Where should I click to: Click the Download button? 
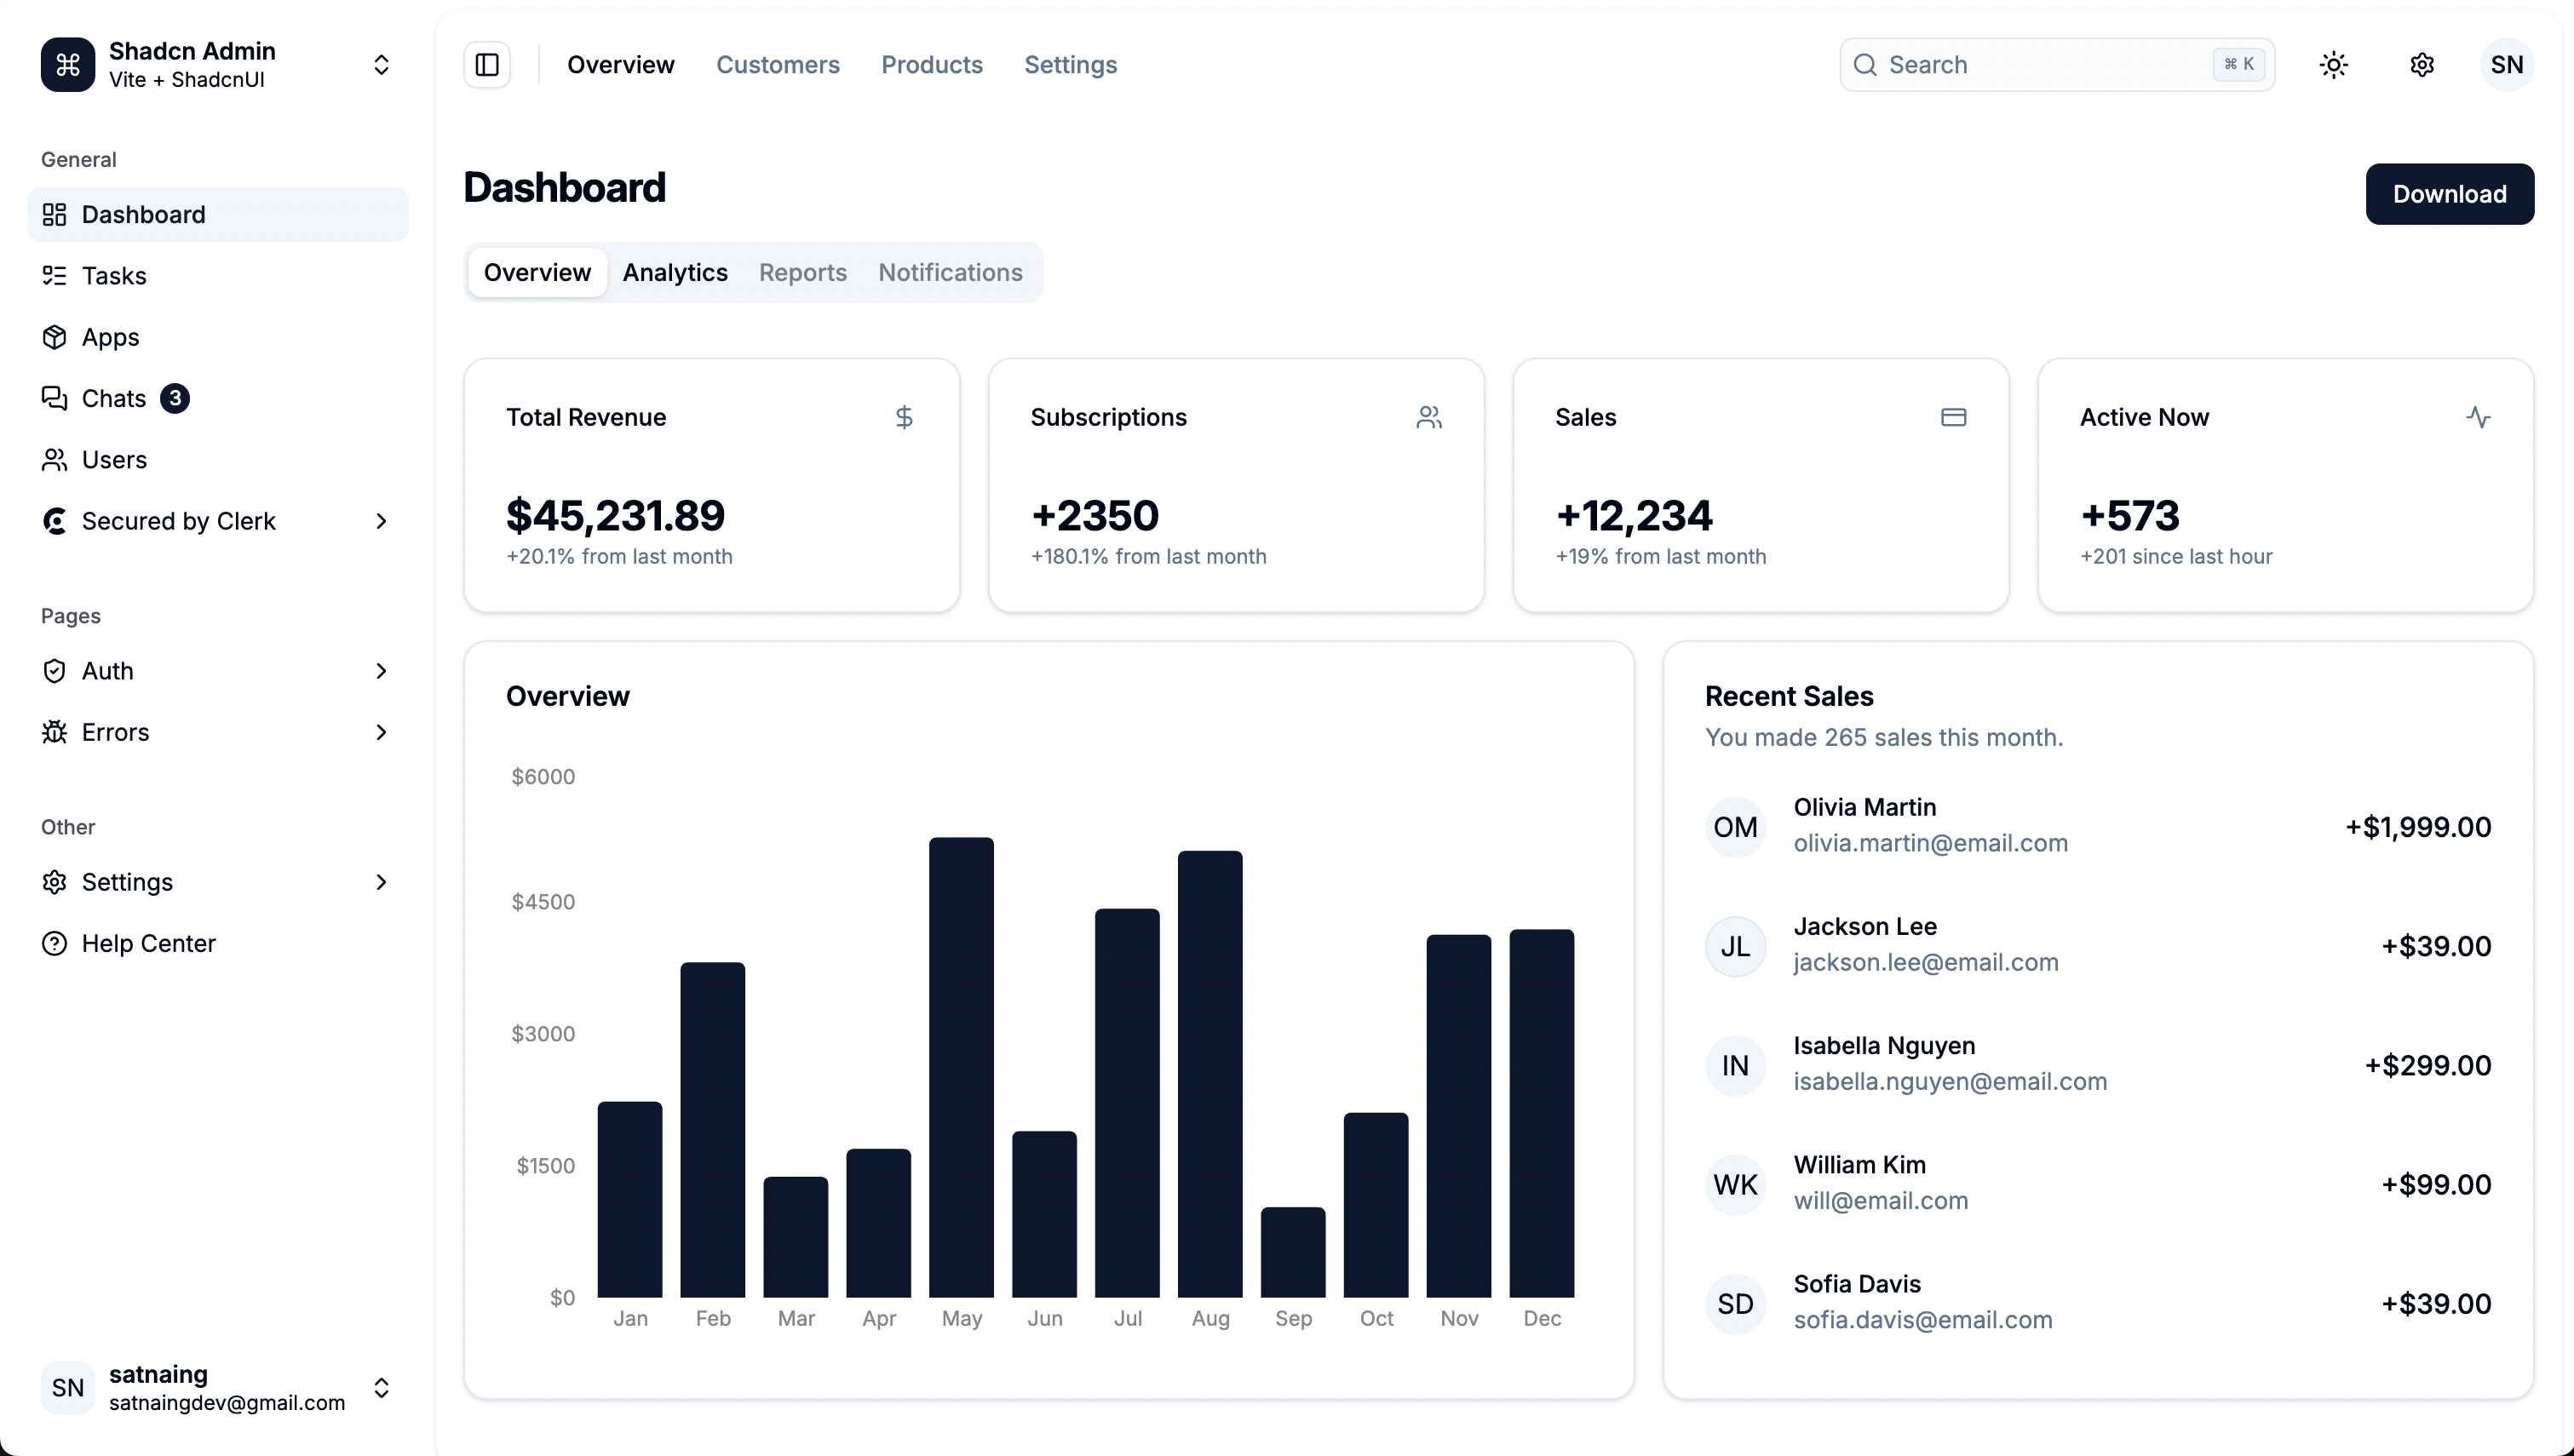click(2450, 194)
